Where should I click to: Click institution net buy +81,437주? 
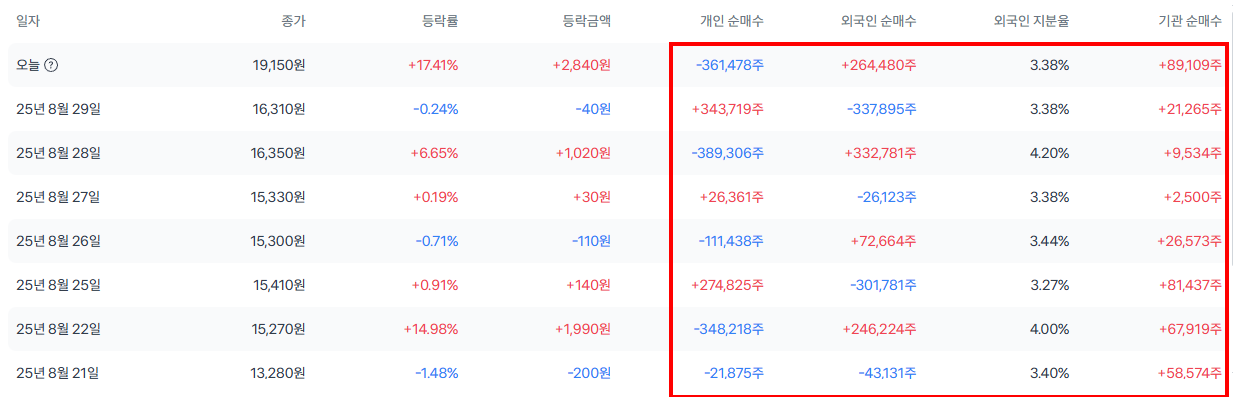coord(1191,285)
